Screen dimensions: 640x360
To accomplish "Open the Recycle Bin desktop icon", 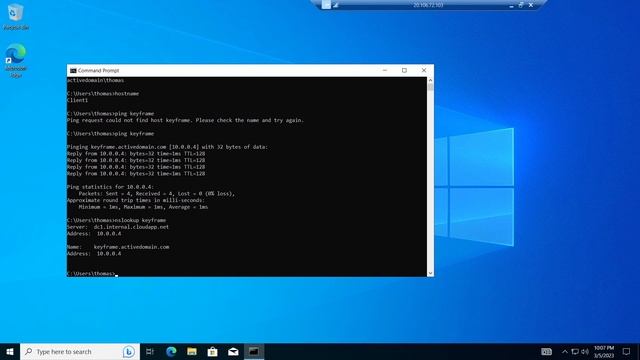I will 16,16.
